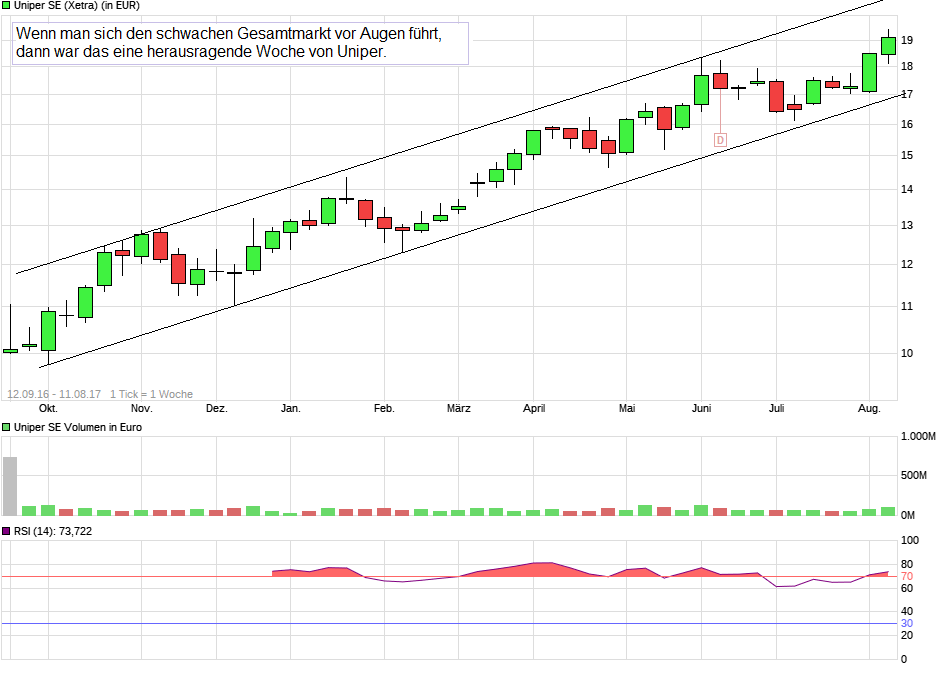Click the last green candle in August

pyautogui.click(x=888, y=46)
